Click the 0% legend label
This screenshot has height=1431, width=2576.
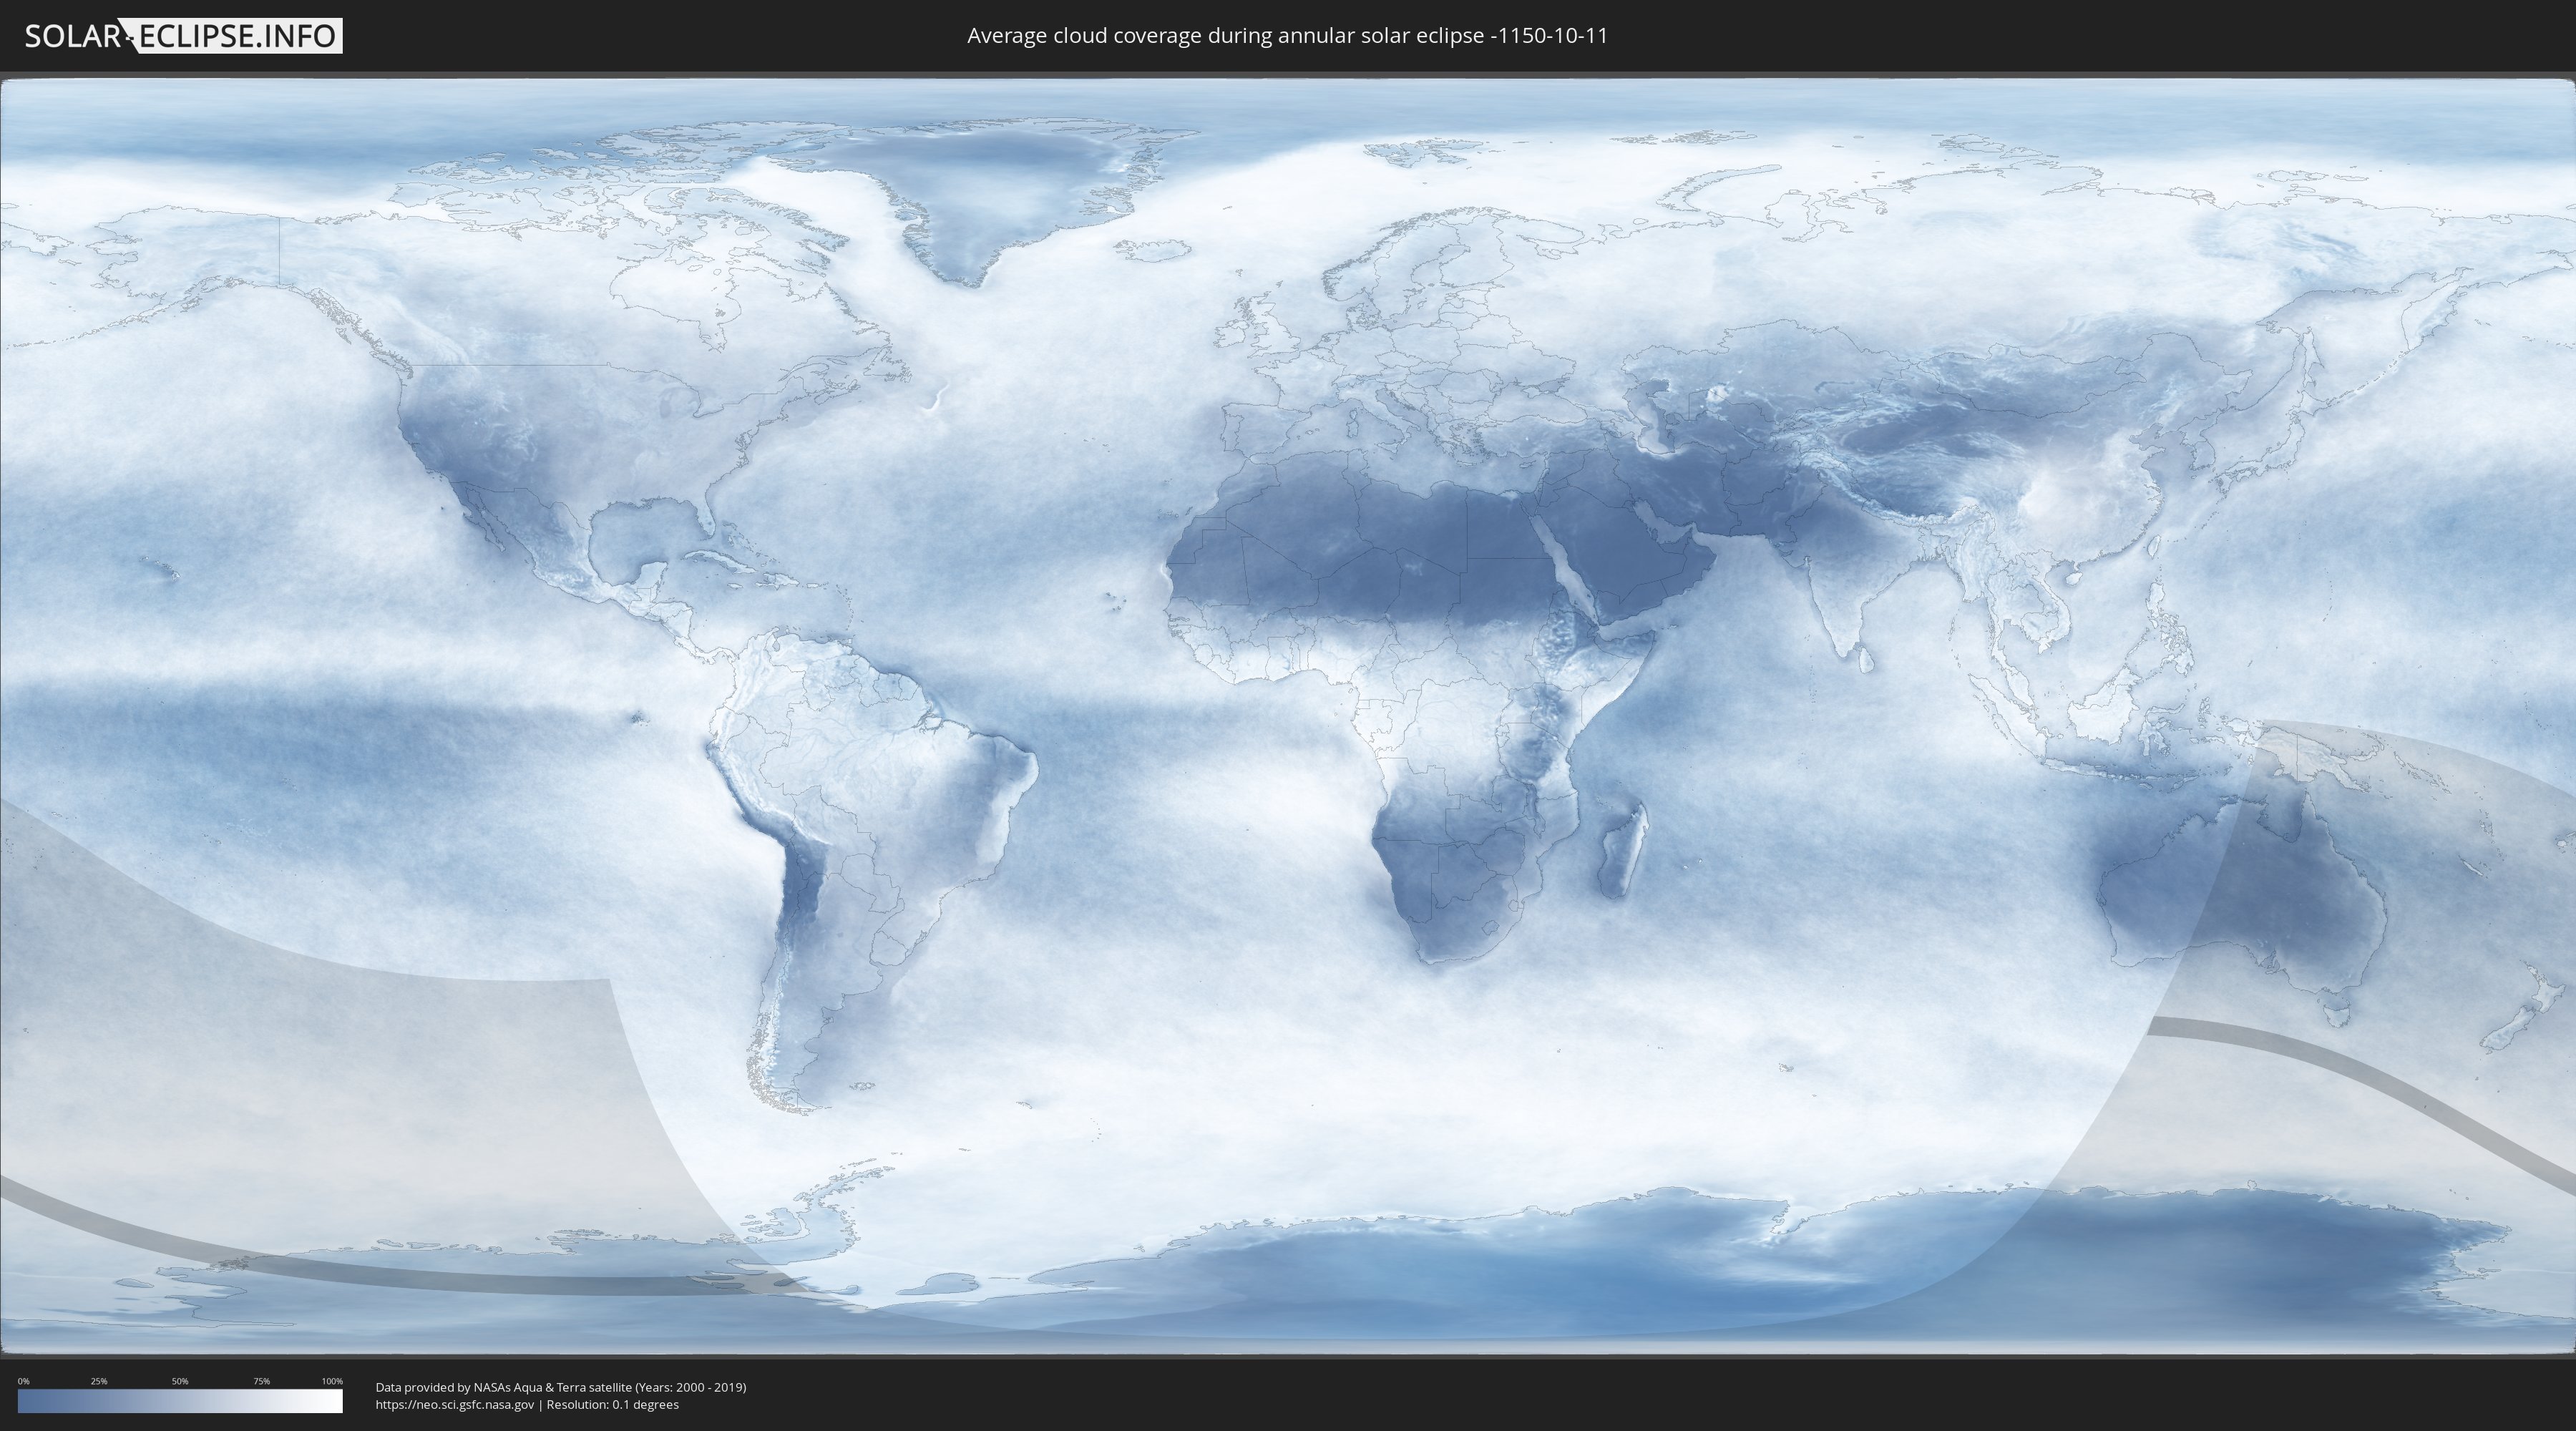pos(24,1381)
